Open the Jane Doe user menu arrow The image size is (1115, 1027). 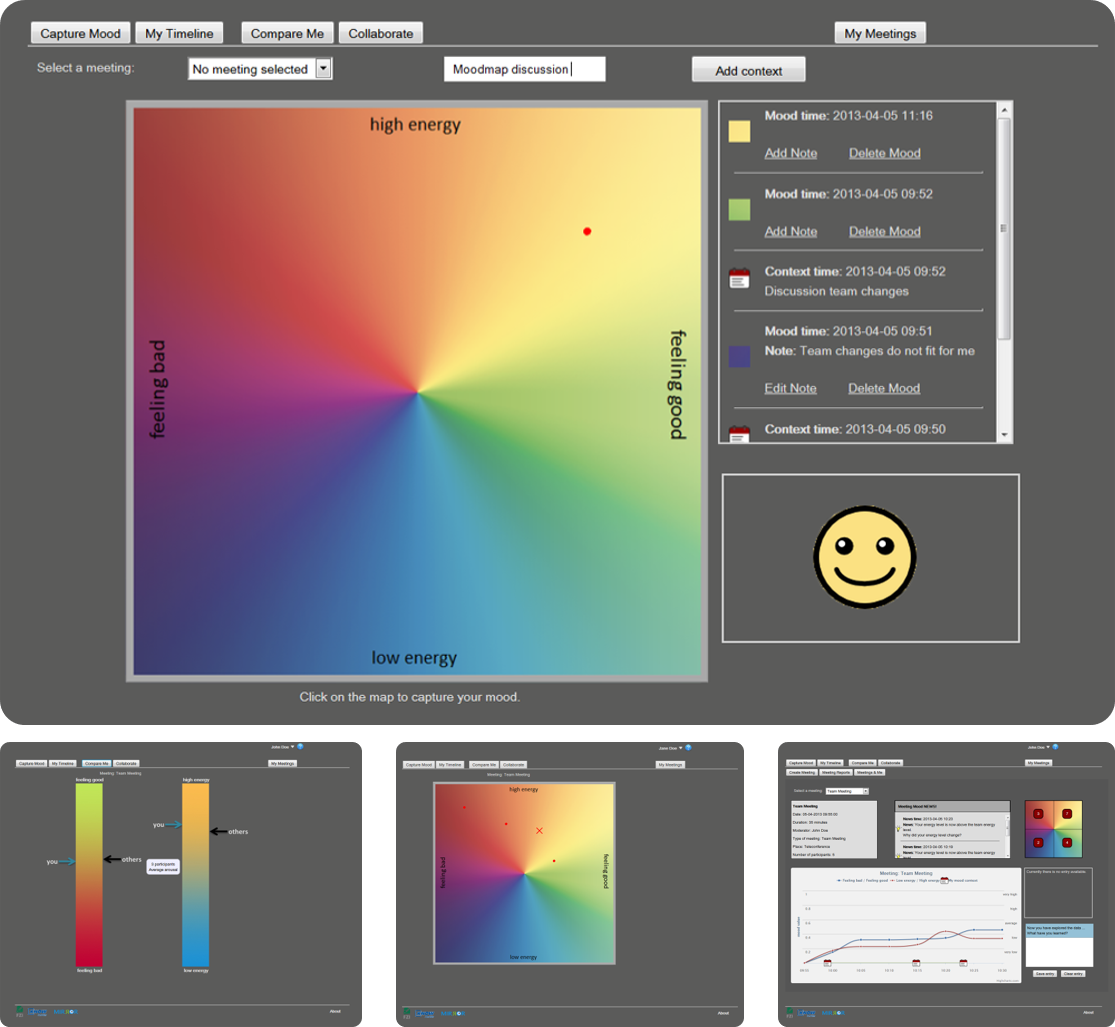pos(292,746)
